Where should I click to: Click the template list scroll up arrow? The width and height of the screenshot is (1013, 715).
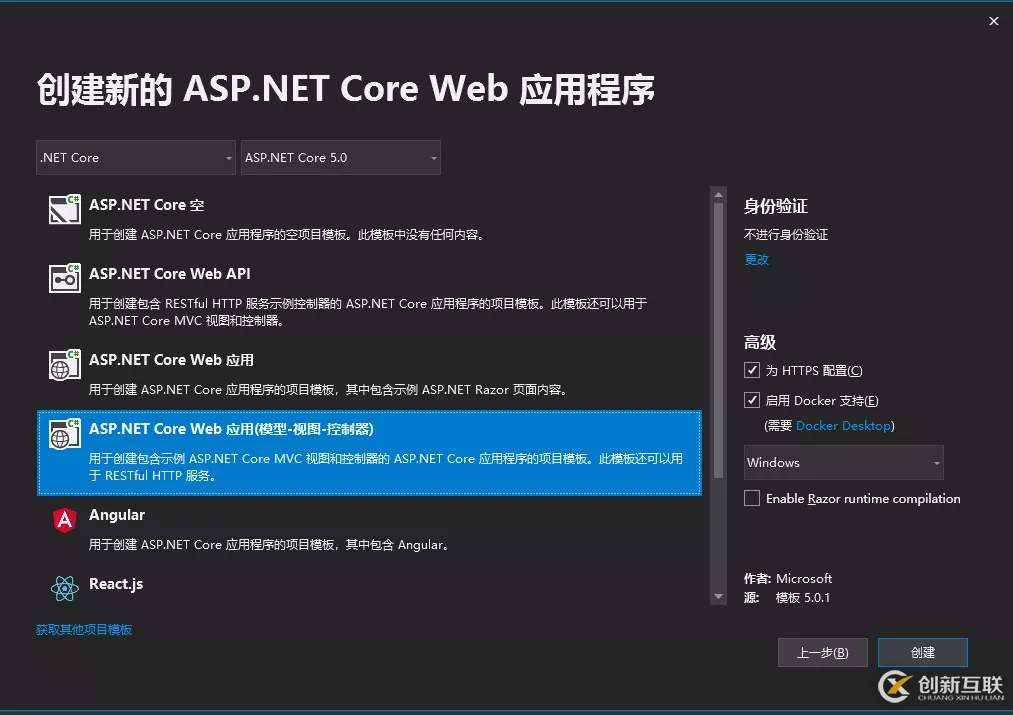pyautogui.click(x=718, y=194)
